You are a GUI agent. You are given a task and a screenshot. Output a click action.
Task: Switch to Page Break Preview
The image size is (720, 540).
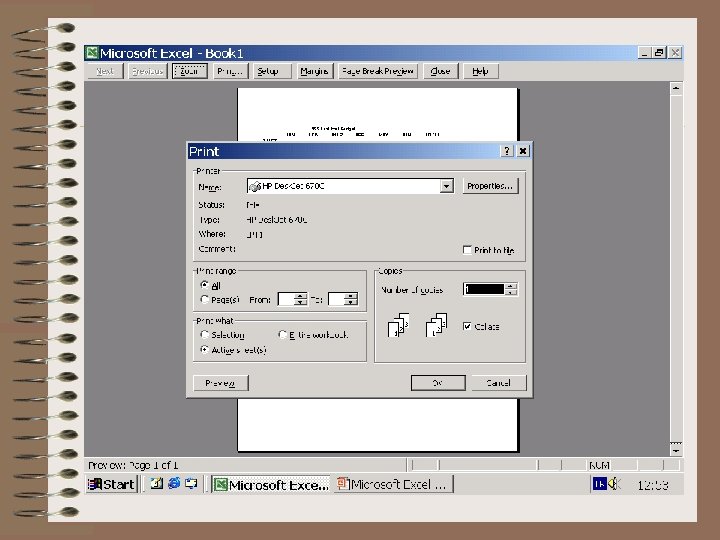pyautogui.click(x=378, y=71)
